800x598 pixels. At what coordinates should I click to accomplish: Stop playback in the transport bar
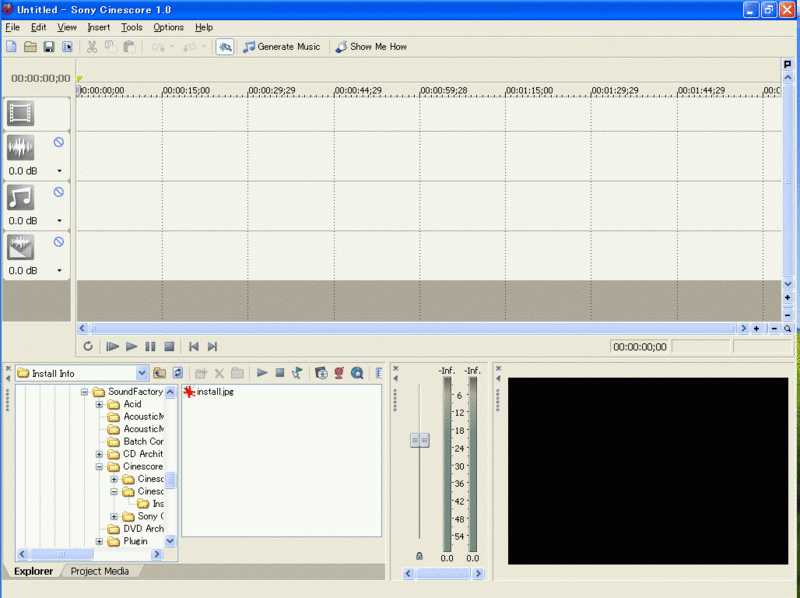pyautogui.click(x=169, y=346)
